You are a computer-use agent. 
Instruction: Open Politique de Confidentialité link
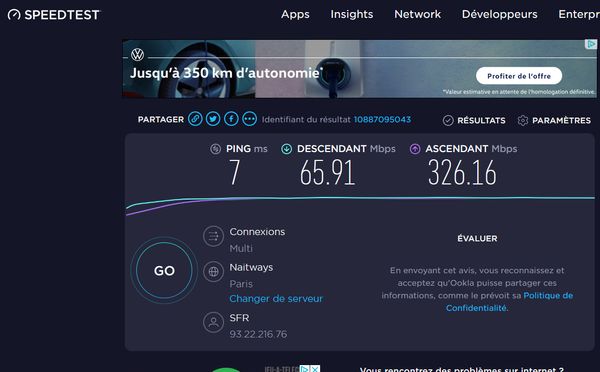pos(509,302)
